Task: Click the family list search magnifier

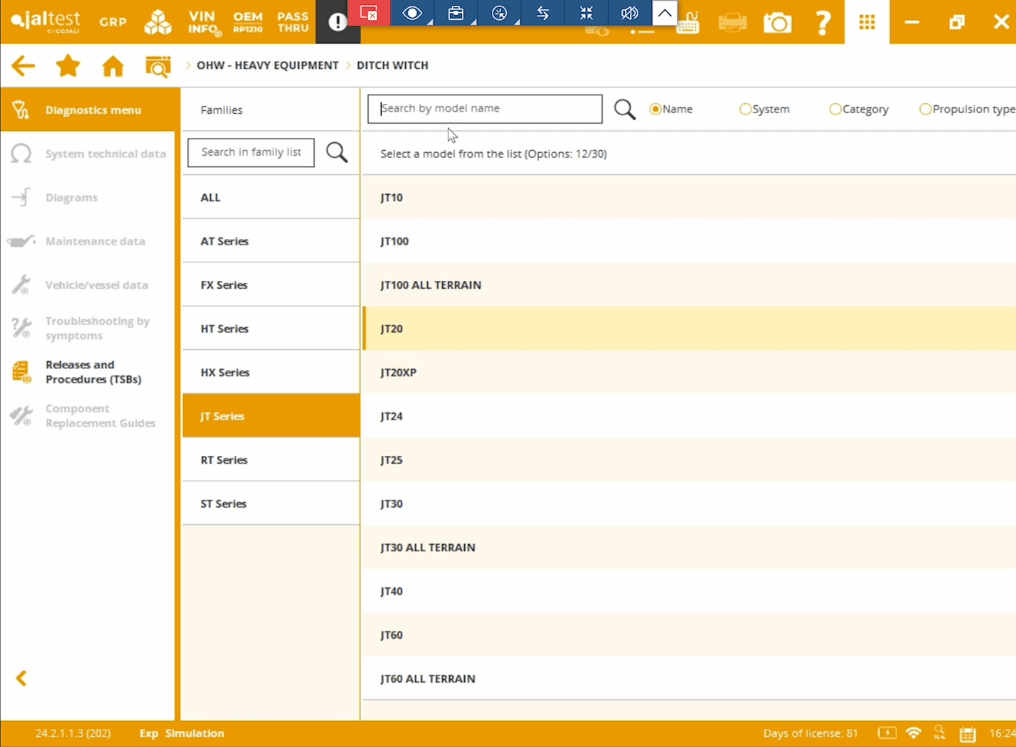Action: tap(337, 152)
